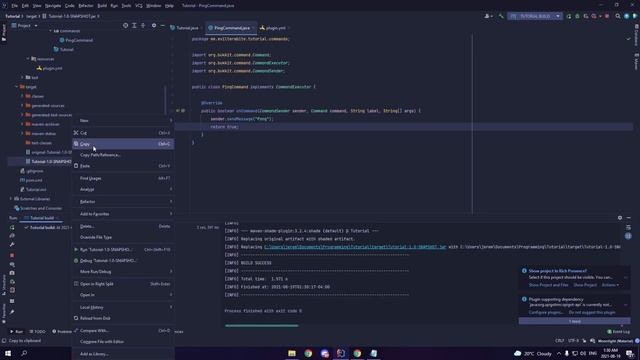Image resolution: width=640 pixels, height=360 pixels.
Task: Open Windows Start menu
Action: (8, 353)
